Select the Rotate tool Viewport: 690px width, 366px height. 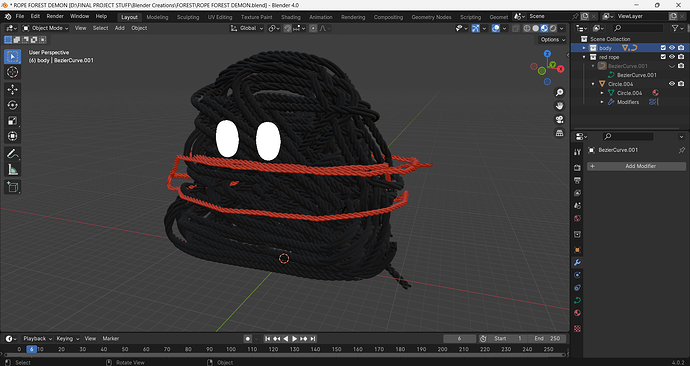(12, 105)
